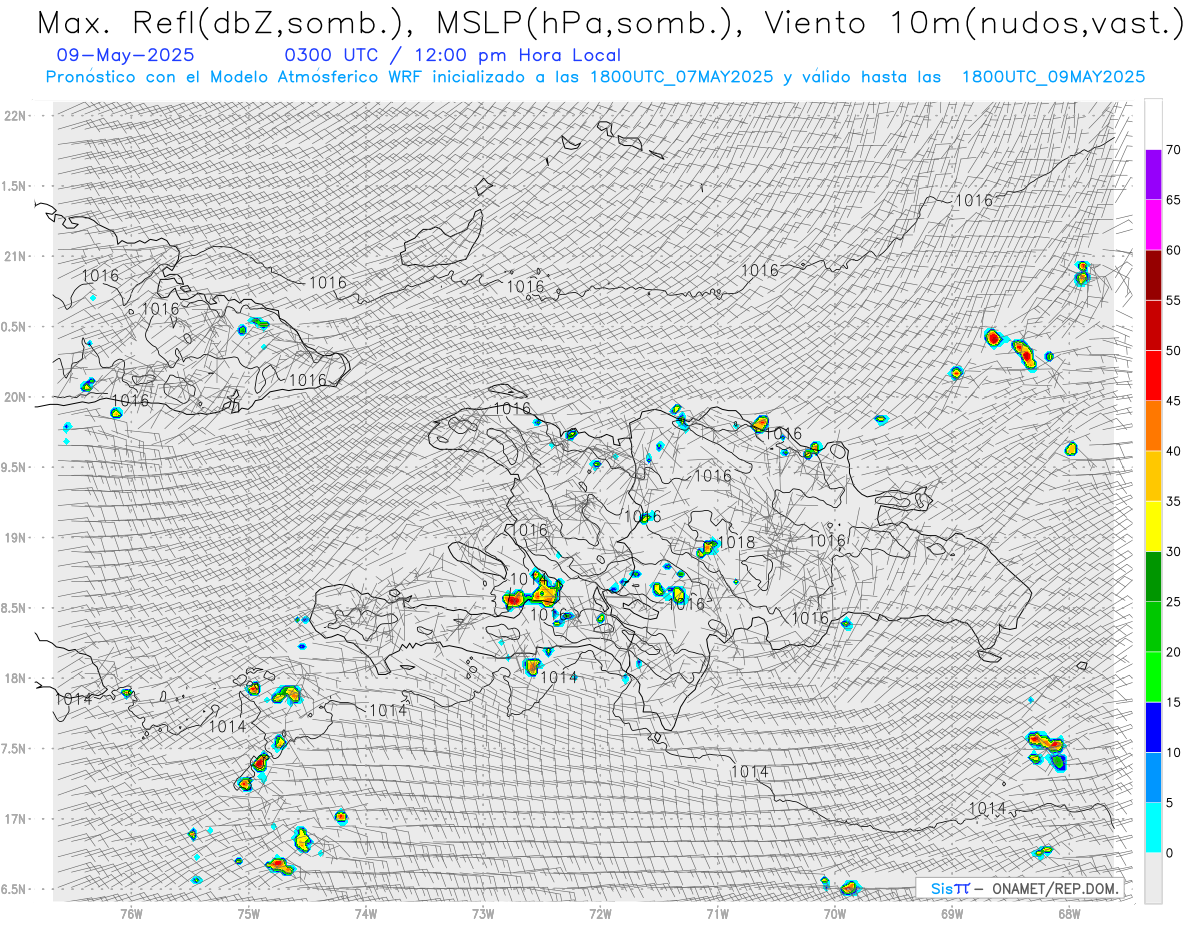Click the colorbar tick label '15'
The width and height of the screenshot is (1200, 927).
pyautogui.click(x=1173, y=702)
